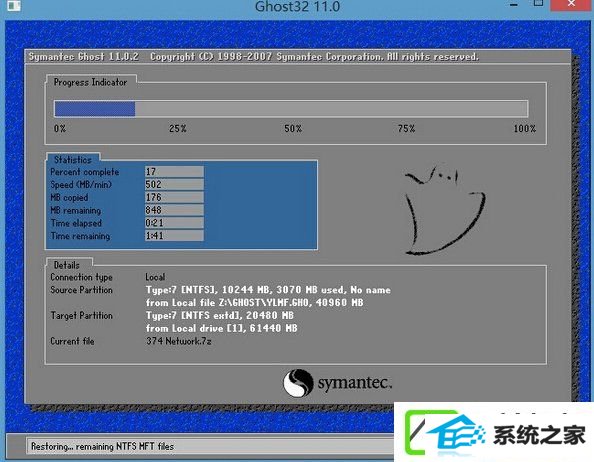The image size is (594, 462).
Task: Click the Local connection value
Action: click(x=155, y=277)
